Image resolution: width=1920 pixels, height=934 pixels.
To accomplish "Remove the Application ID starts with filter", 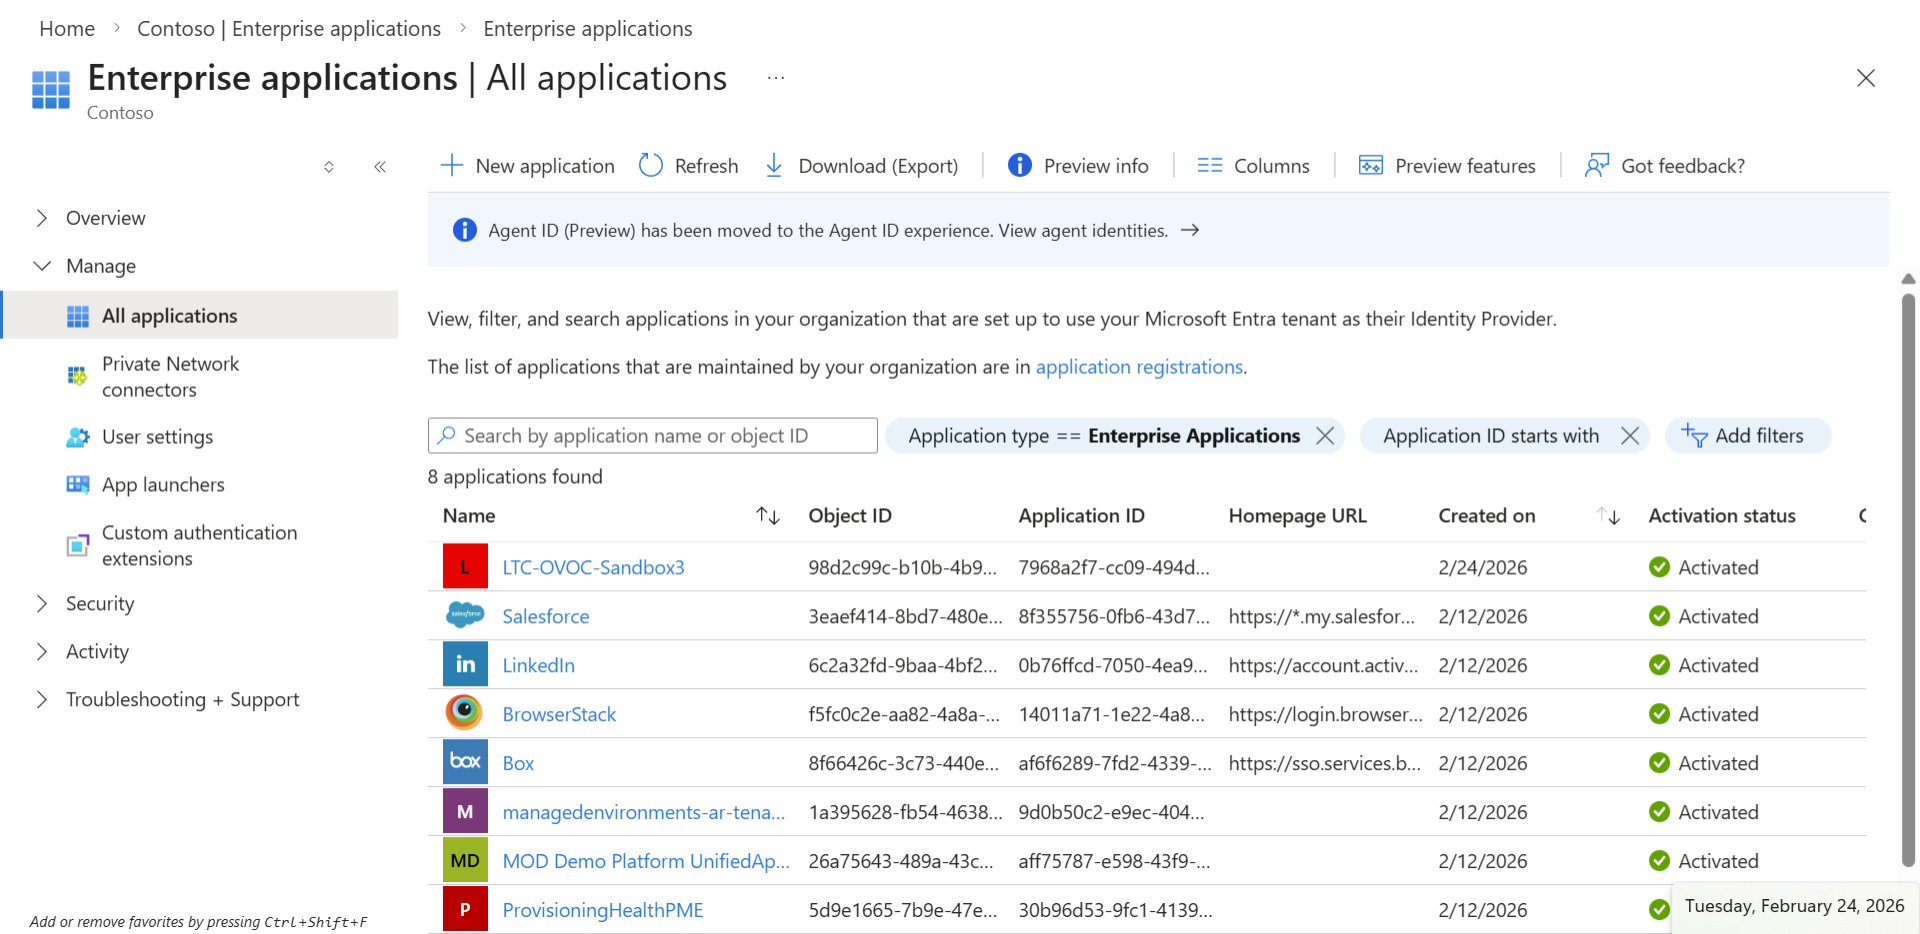I will coord(1630,435).
